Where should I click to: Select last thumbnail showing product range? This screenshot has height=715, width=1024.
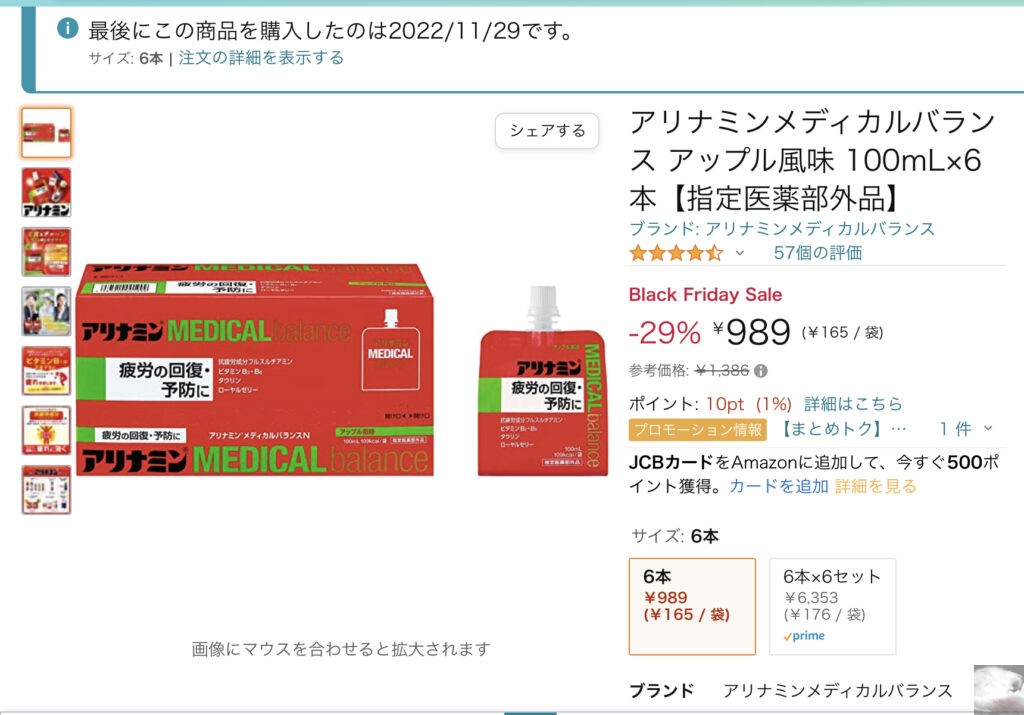(x=46, y=490)
